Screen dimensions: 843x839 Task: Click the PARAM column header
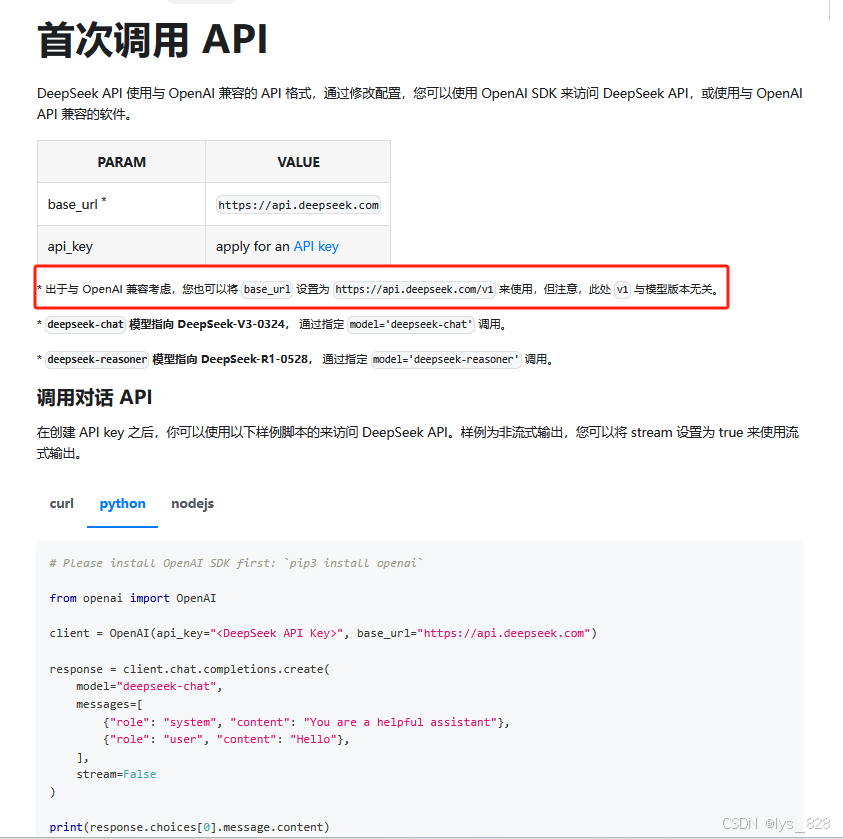pyautogui.click(x=122, y=162)
